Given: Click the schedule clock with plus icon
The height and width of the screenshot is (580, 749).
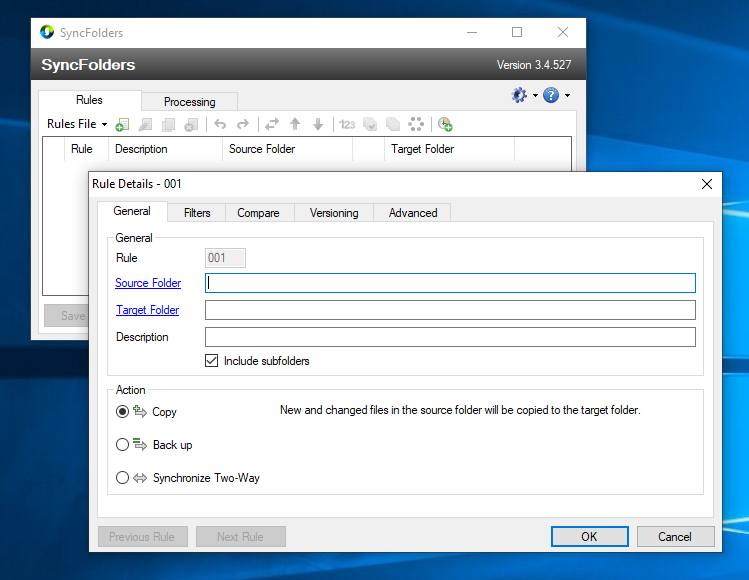Looking at the screenshot, I should point(445,124).
